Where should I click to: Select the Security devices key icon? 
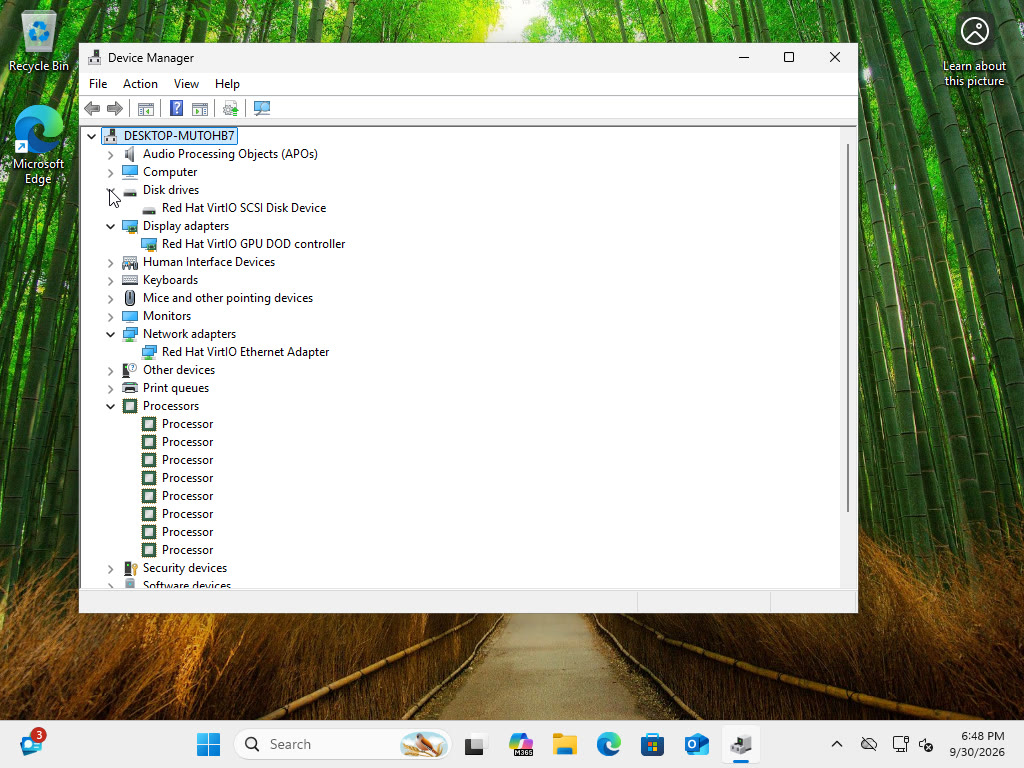[x=130, y=568]
